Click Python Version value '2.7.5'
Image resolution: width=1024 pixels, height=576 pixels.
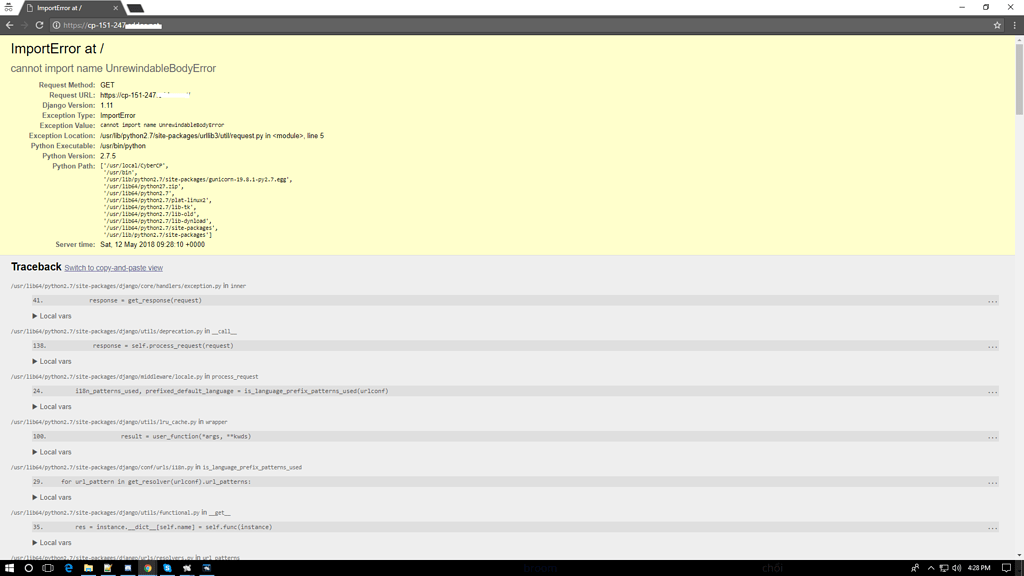click(x=108, y=156)
